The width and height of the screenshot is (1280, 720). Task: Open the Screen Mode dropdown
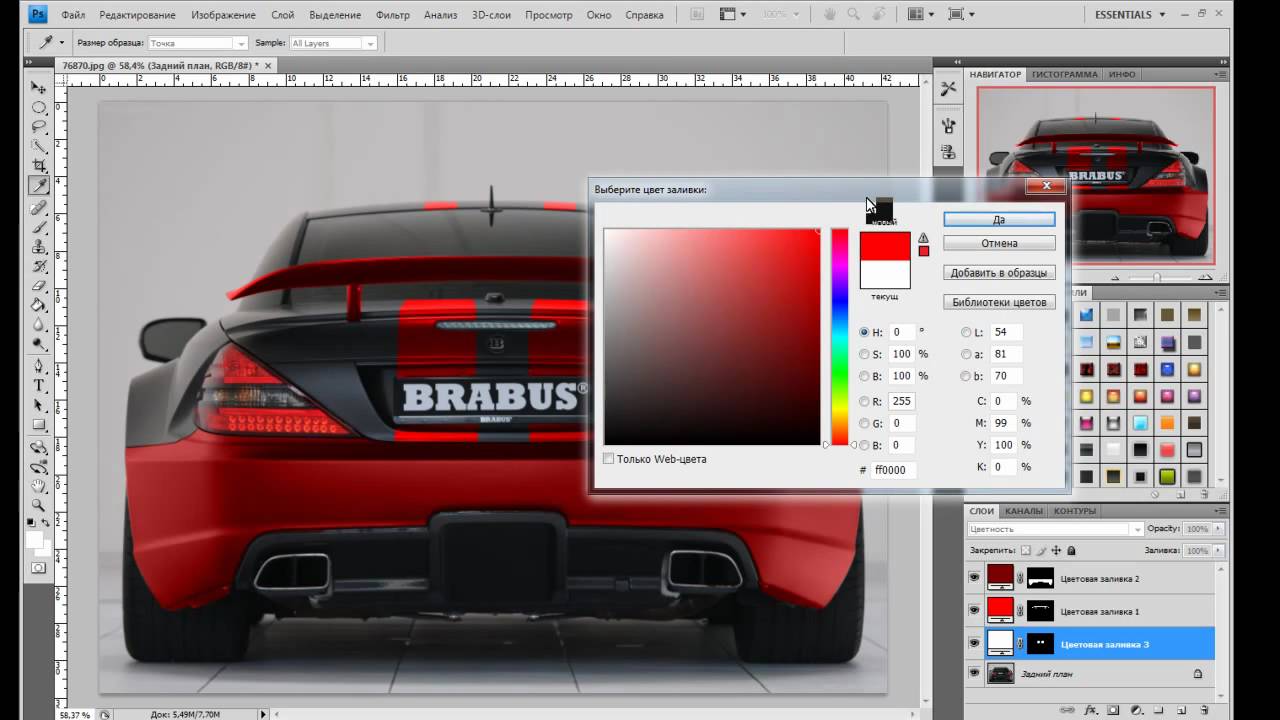click(x=962, y=15)
